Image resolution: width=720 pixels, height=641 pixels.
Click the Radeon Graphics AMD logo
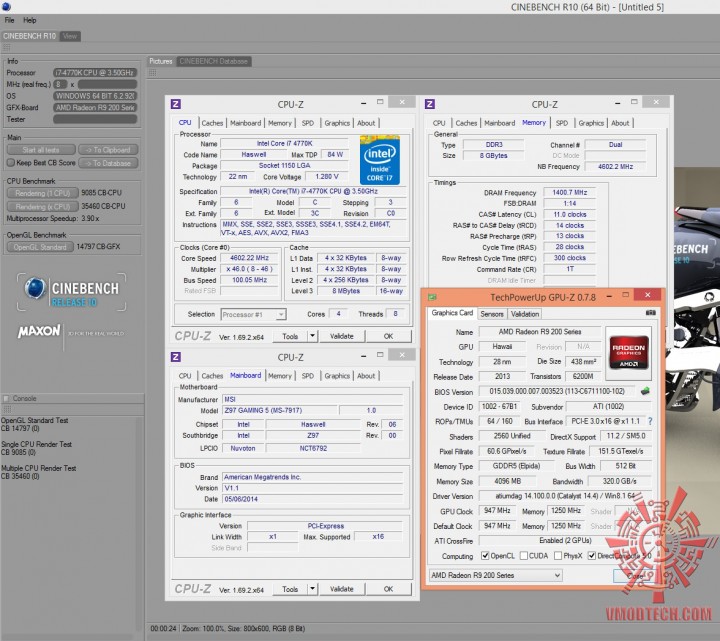click(629, 353)
